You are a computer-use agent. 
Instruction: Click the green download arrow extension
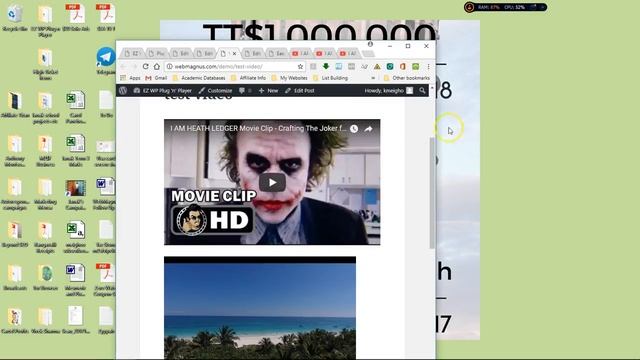click(x=326, y=66)
